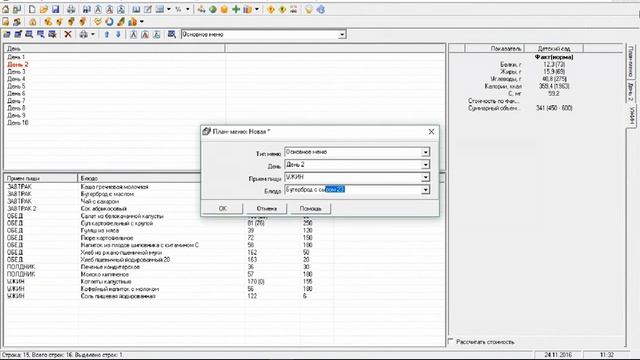This screenshot has height=360, width=640.
Task: Switch to the 'День 2' vertical tab on the right
Action: [631, 92]
